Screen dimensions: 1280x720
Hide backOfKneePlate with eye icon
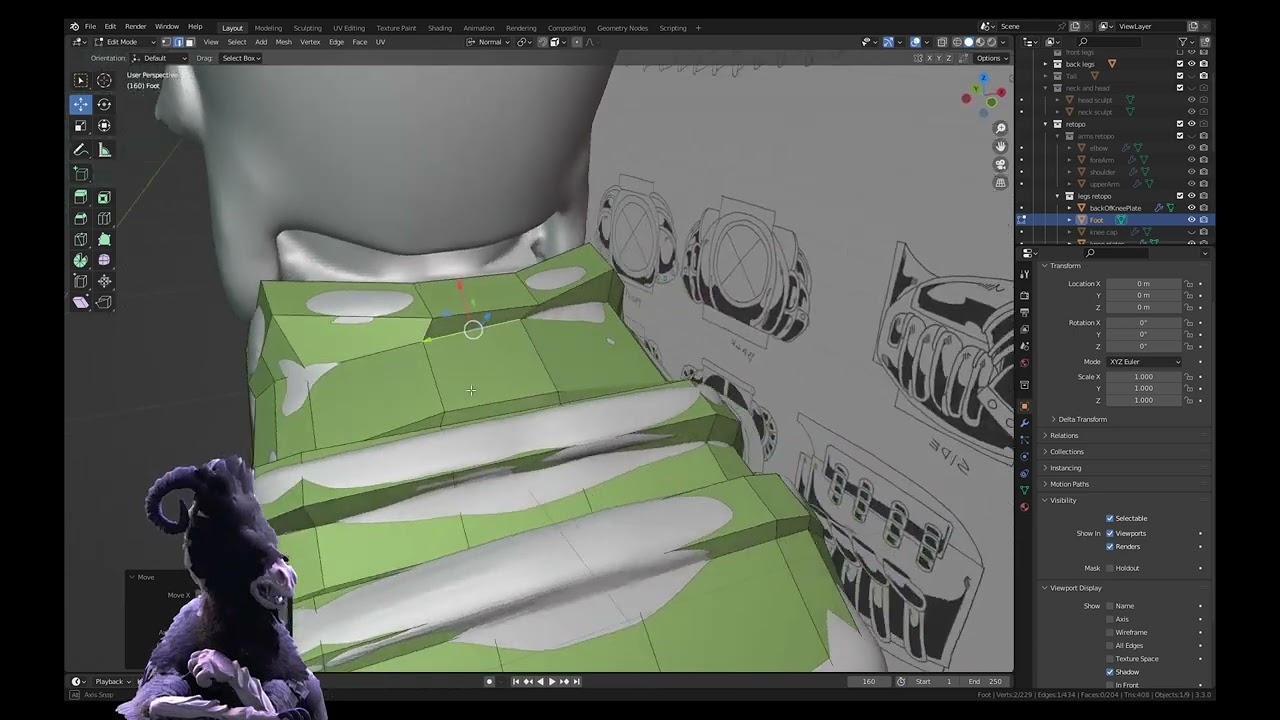(1191, 208)
